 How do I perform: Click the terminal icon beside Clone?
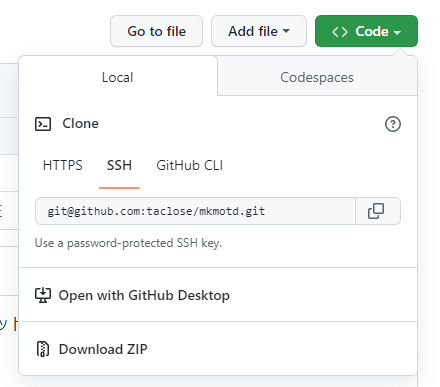click(x=43, y=124)
